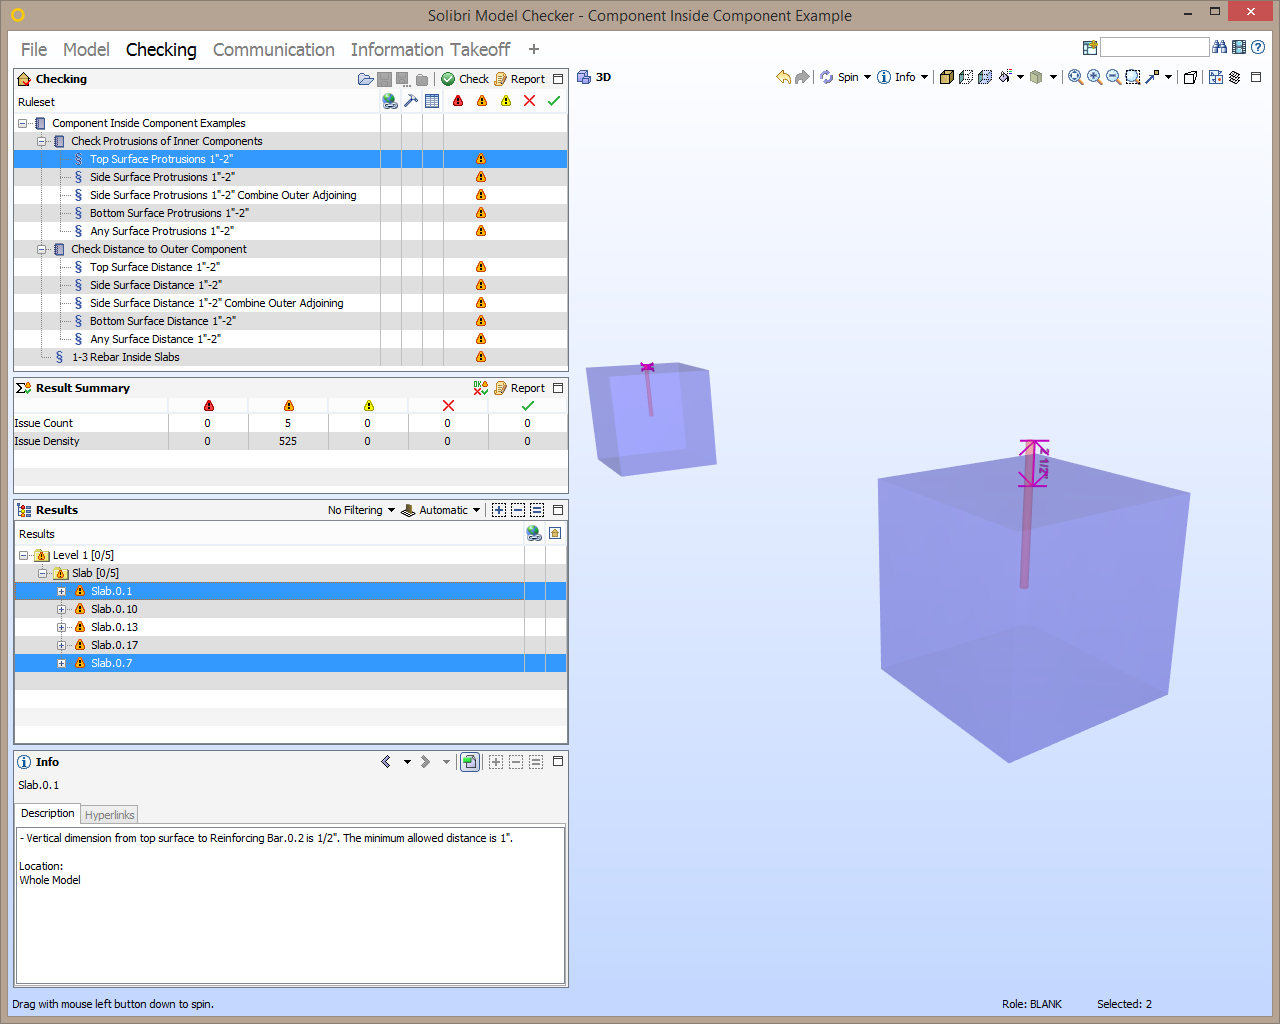The image size is (1280, 1024).
Task: Select rule Top Surface Distance 1"-2"
Action: (x=155, y=267)
